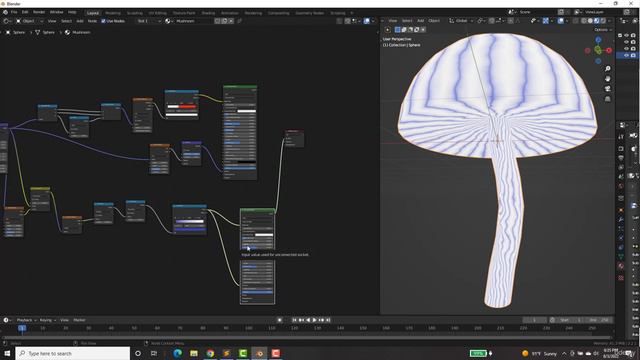The width and height of the screenshot is (640, 360).
Task: Open the Edit menu
Action: [x=25, y=12]
